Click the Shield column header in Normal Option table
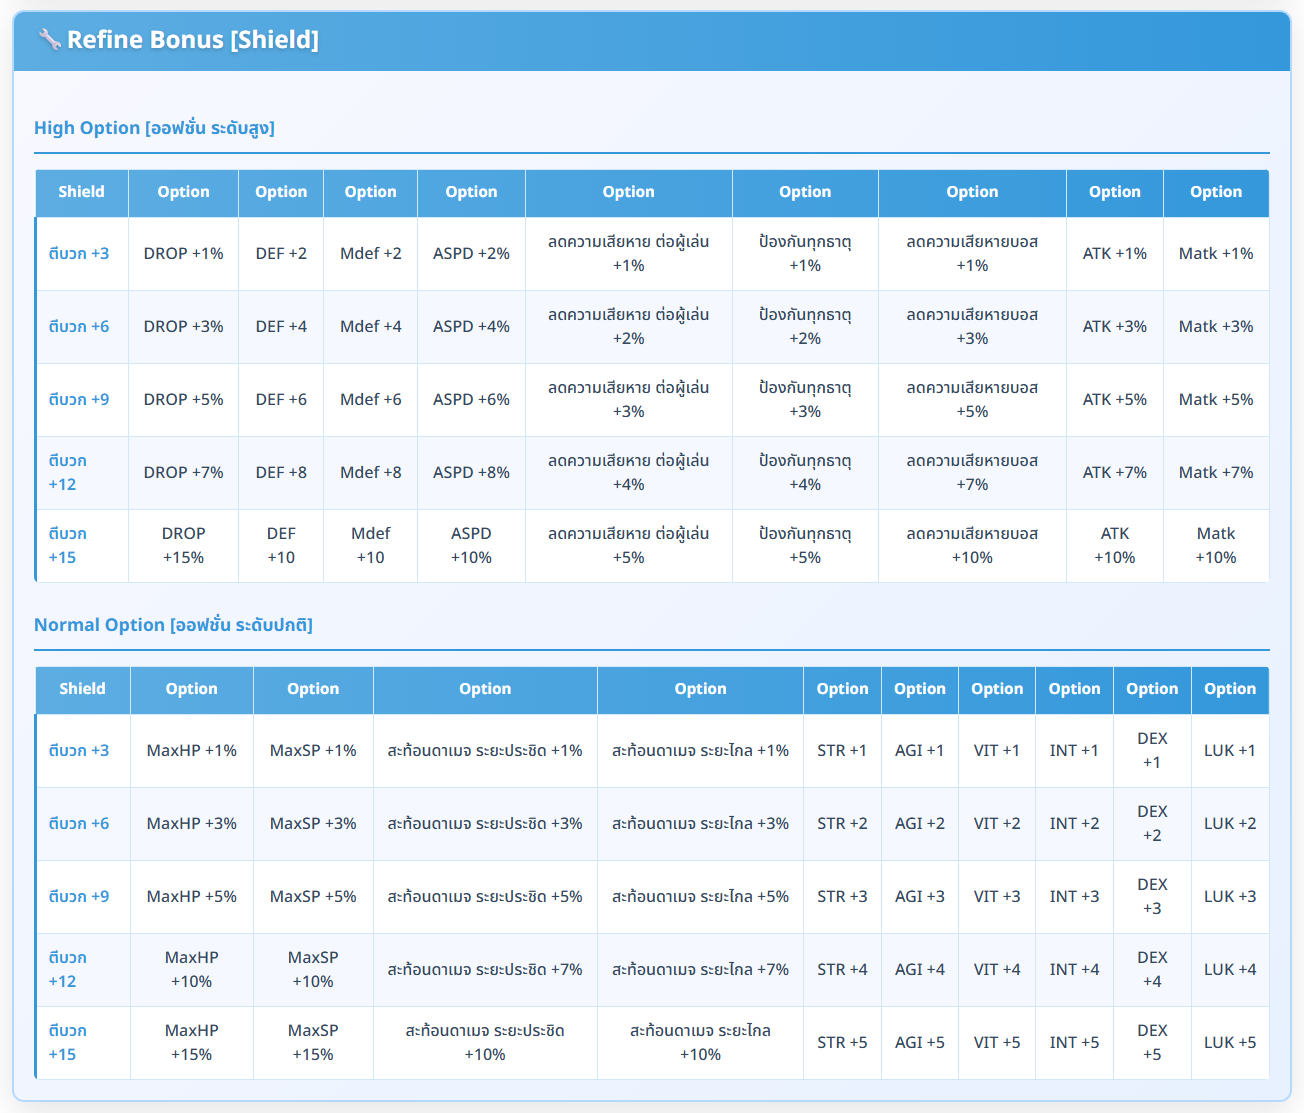The width and height of the screenshot is (1304, 1113). tap(82, 689)
